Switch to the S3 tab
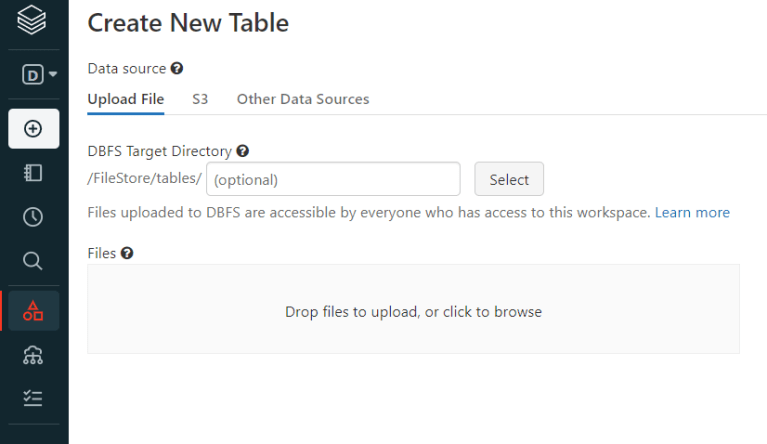Viewport: 767px width, 444px height. [x=200, y=99]
